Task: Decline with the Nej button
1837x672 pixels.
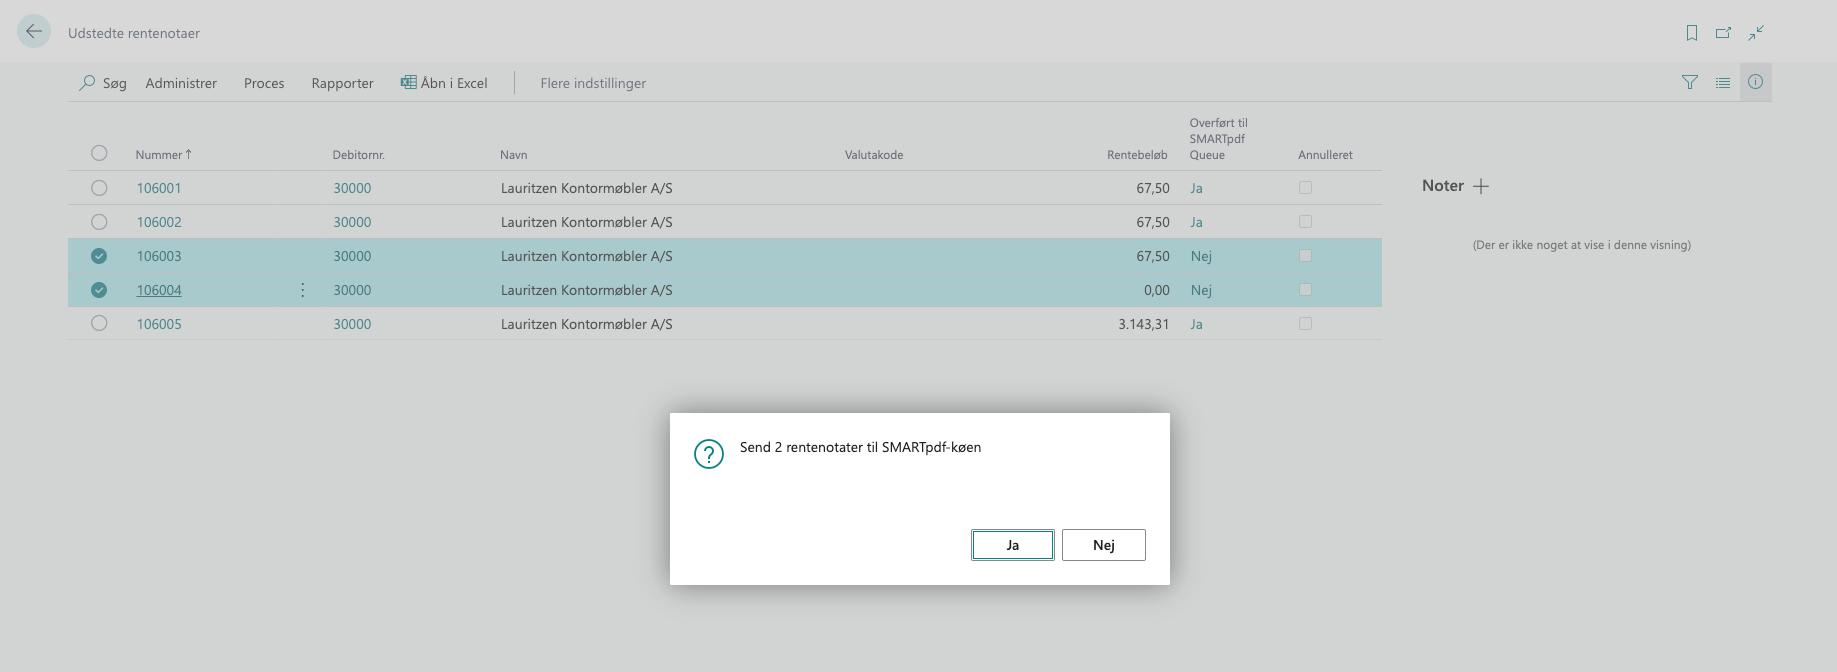Action: [x=1104, y=545]
